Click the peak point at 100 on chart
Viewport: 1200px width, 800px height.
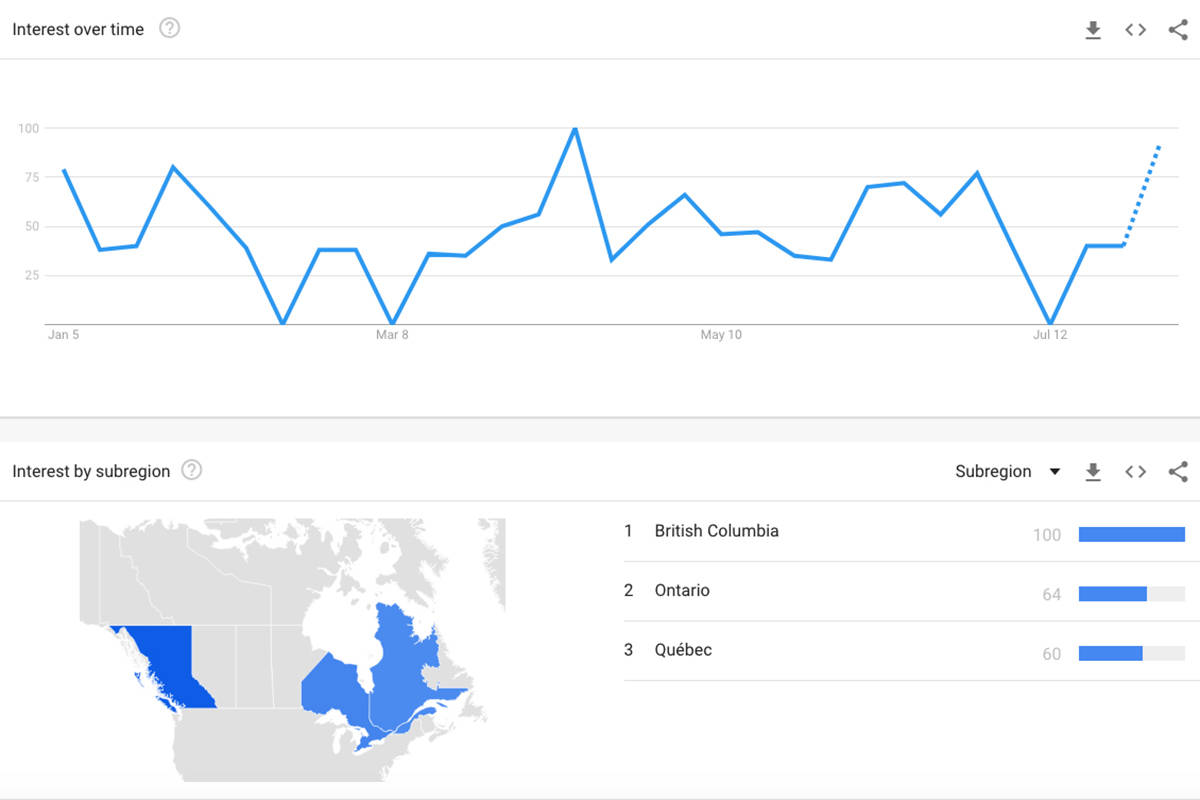coord(574,129)
